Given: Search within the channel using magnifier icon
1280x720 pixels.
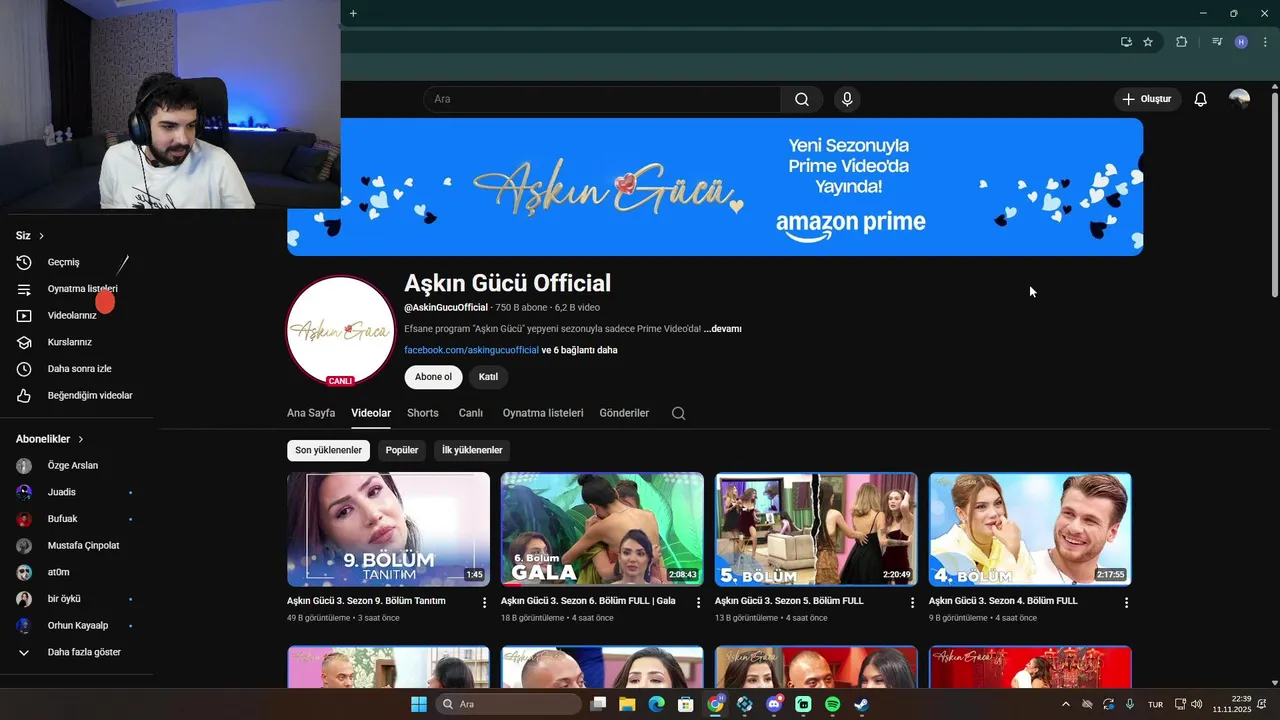Looking at the screenshot, I should [678, 413].
